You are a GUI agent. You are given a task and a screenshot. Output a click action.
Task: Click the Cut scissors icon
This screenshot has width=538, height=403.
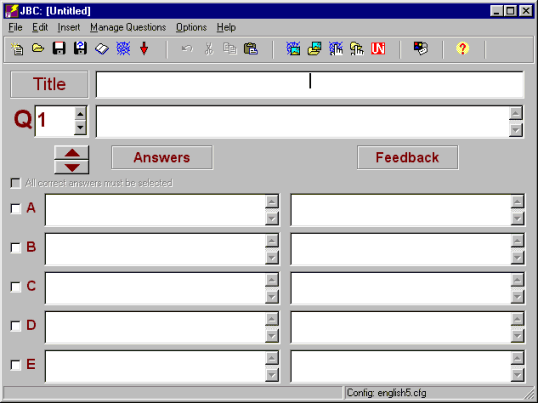pos(208,49)
